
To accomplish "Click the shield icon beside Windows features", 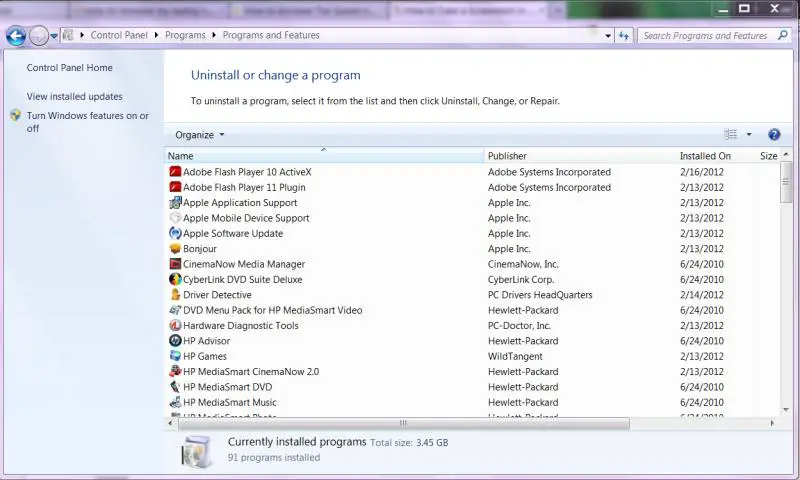I will pyautogui.click(x=15, y=115).
